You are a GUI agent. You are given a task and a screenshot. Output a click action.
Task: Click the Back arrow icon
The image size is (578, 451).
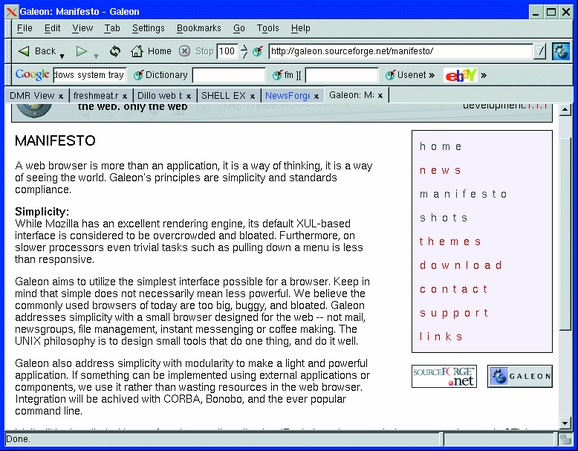pos(24,51)
